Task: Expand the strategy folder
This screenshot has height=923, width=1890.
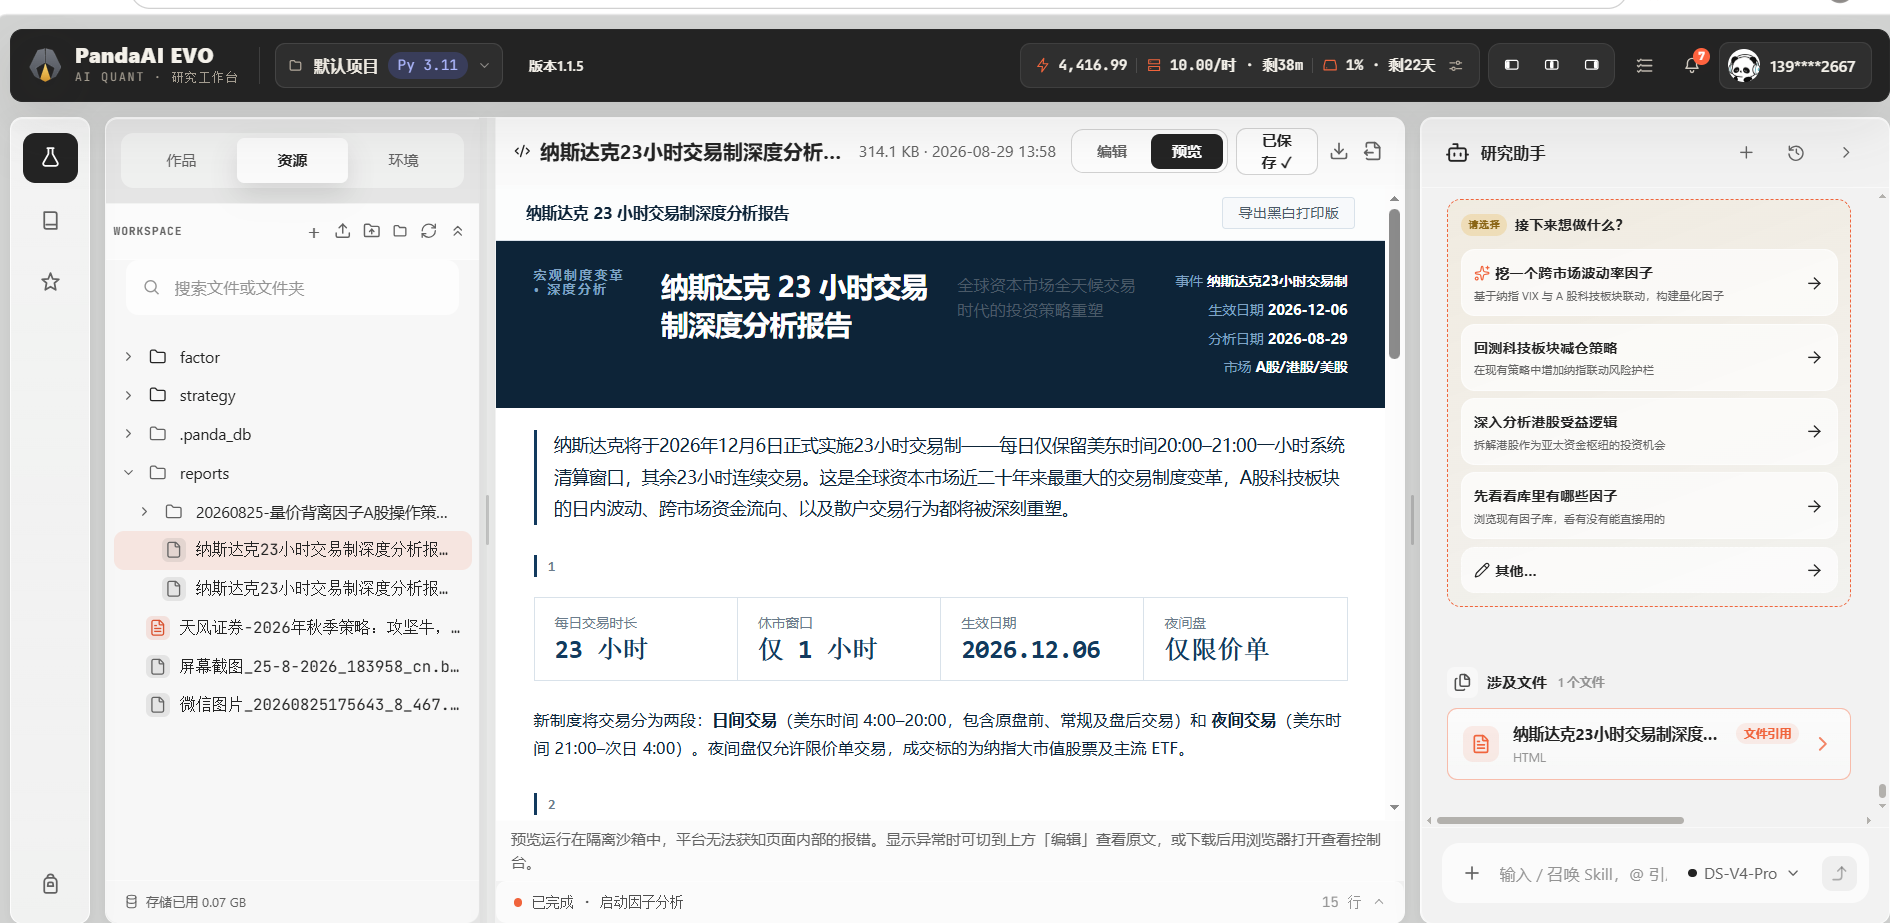Action: click(x=128, y=395)
